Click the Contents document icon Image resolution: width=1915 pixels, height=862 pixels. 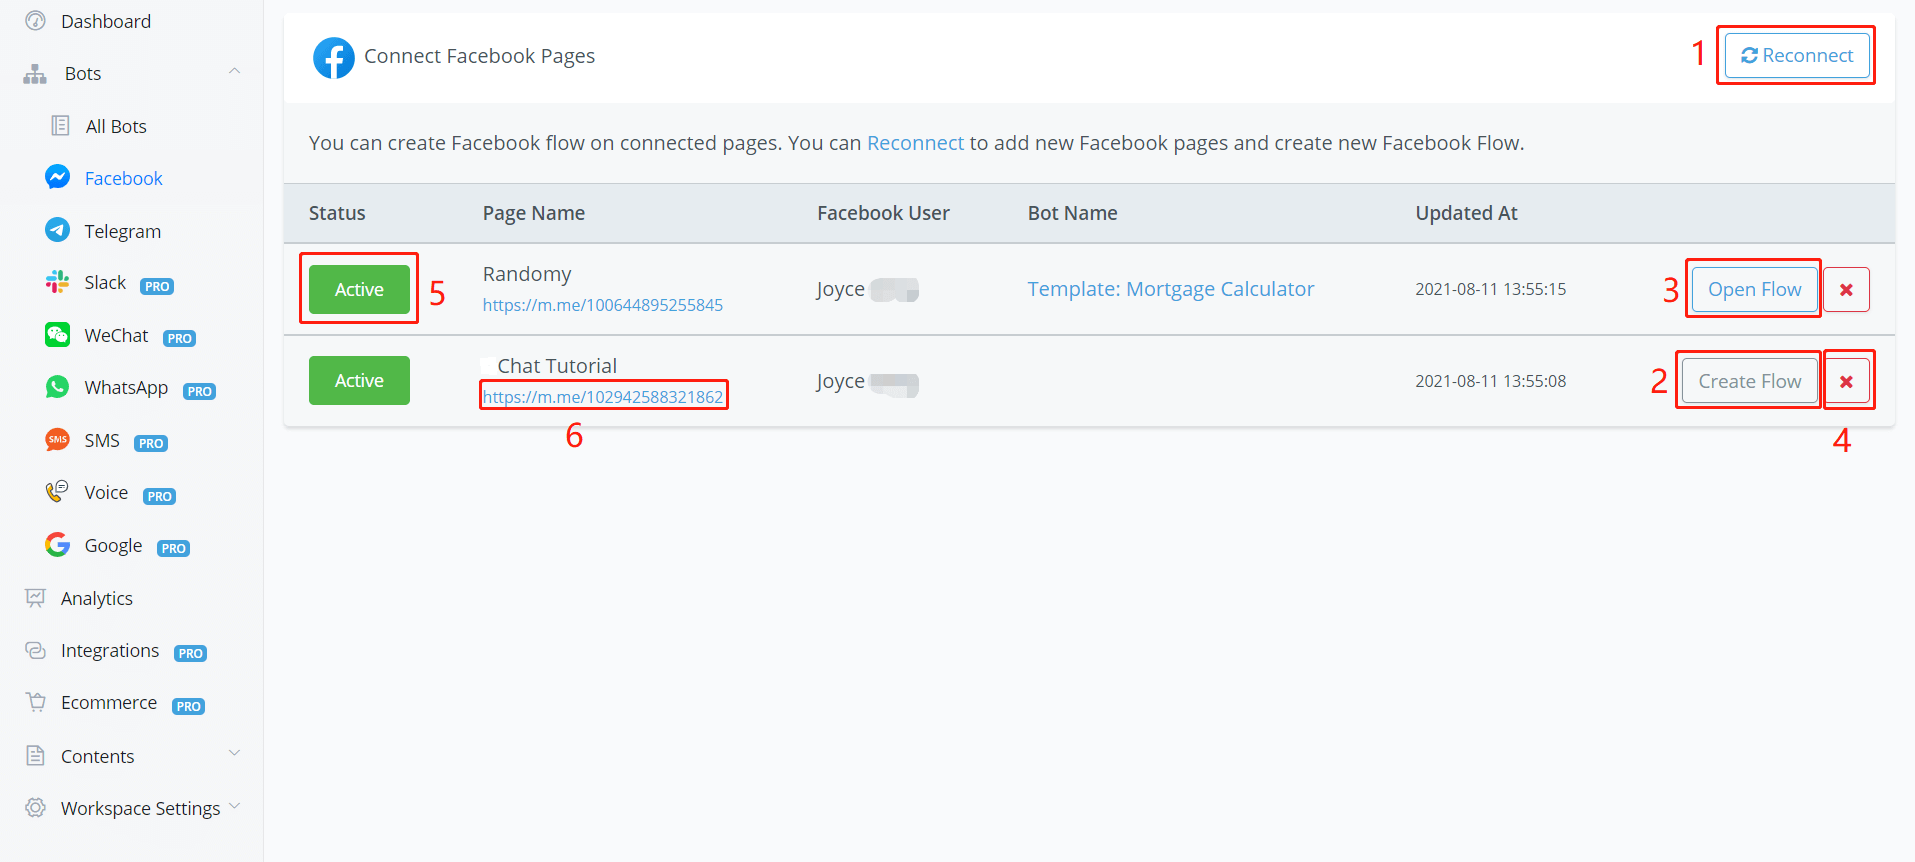pyautogui.click(x=36, y=755)
